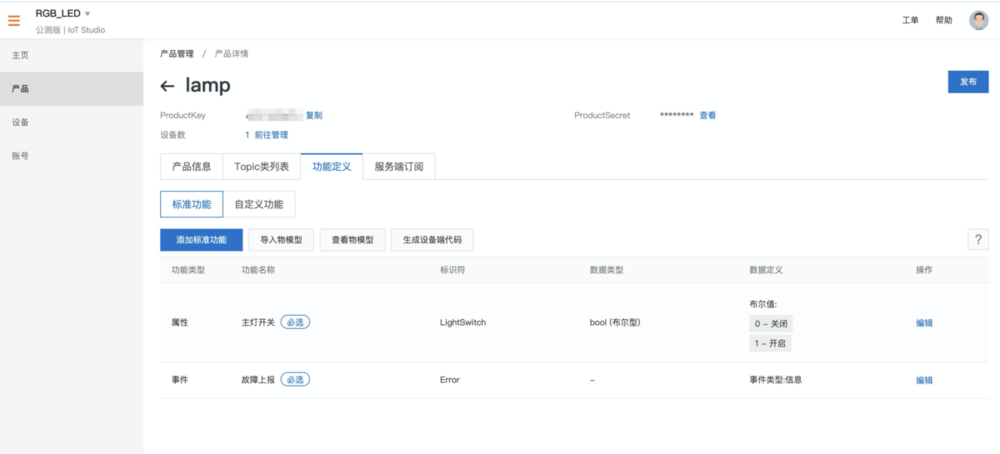Click the back arrow beside lamp

tap(167, 86)
